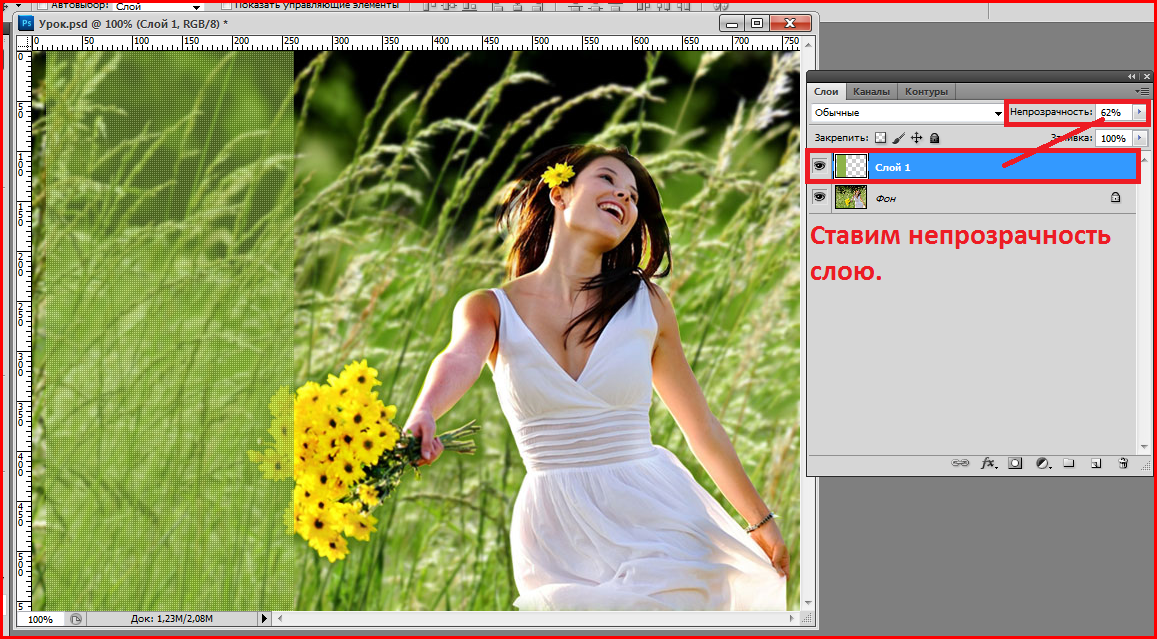Select the Слой 1 layer thumbnail
The image size is (1157, 639).
point(850,167)
